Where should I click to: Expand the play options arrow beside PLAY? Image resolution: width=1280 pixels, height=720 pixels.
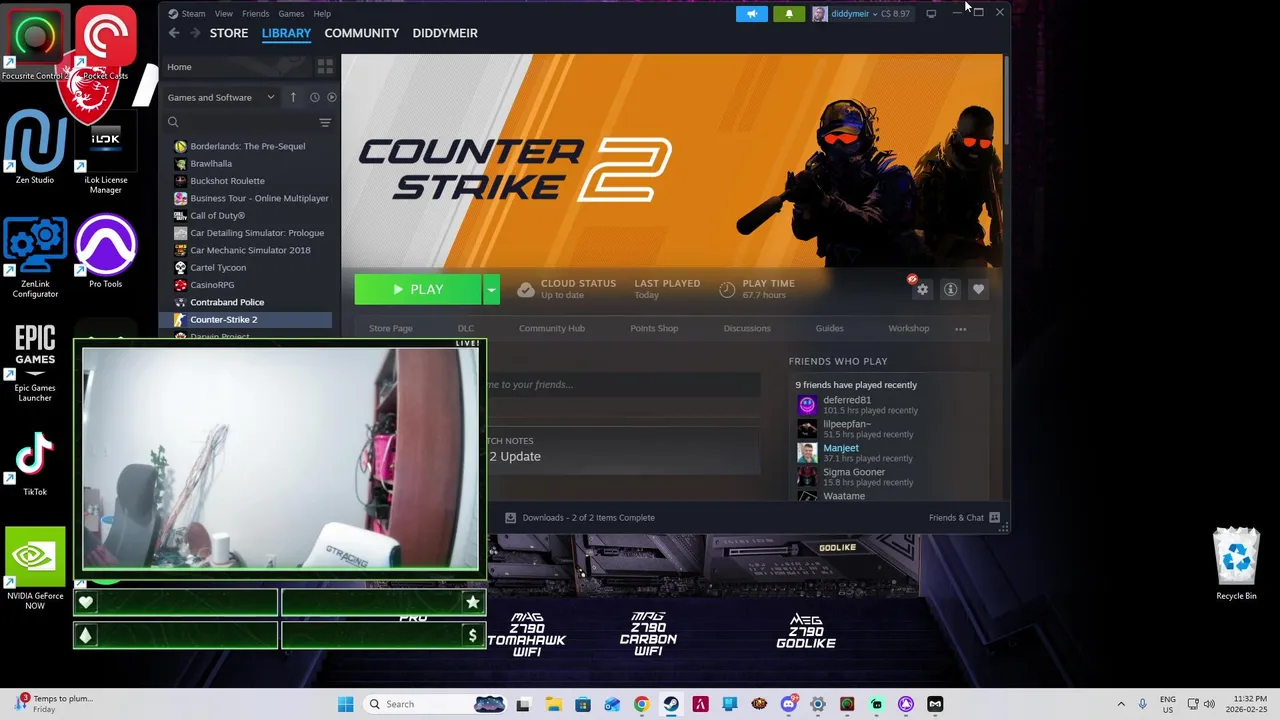(491, 289)
